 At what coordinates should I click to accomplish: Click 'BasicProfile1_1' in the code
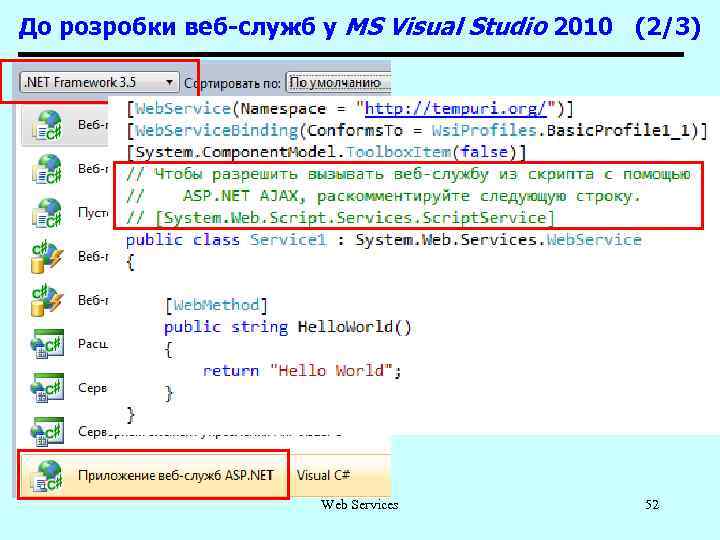pyautogui.click(x=619, y=130)
